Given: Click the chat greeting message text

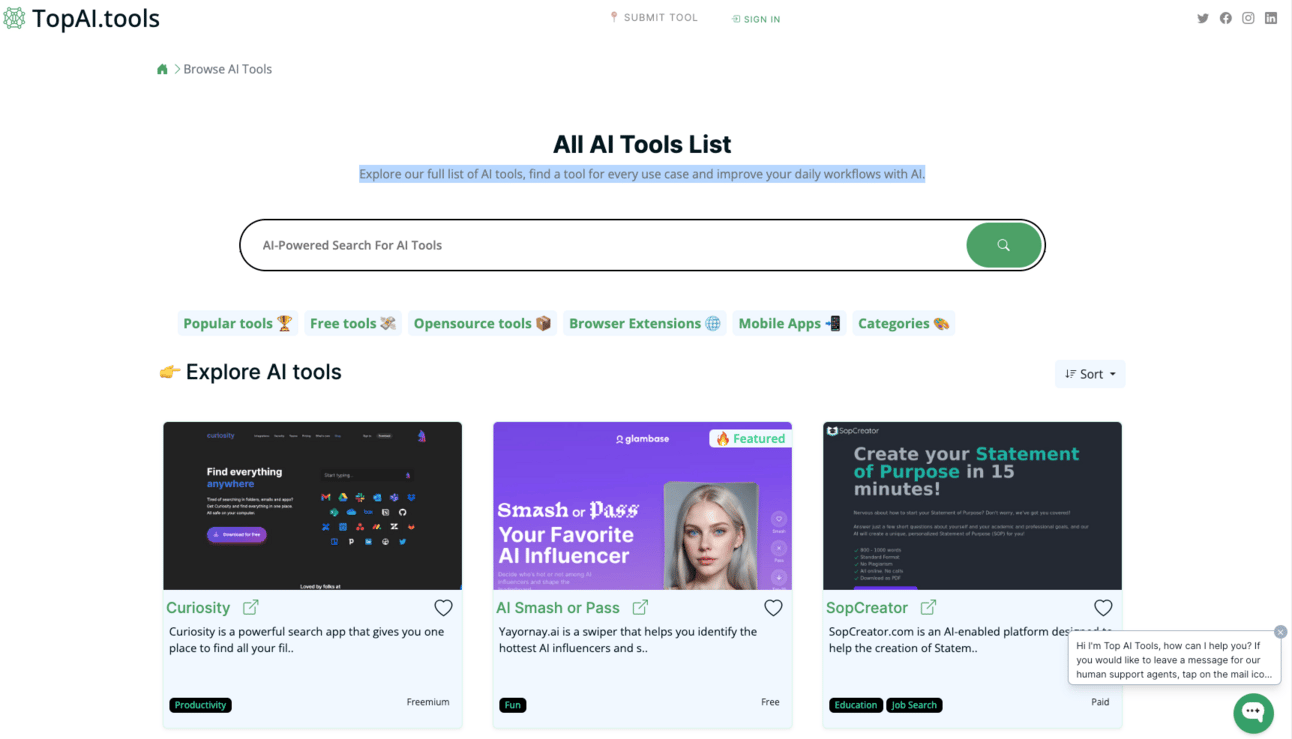Looking at the screenshot, I should pyautogui.click(x=1174, y=660).
